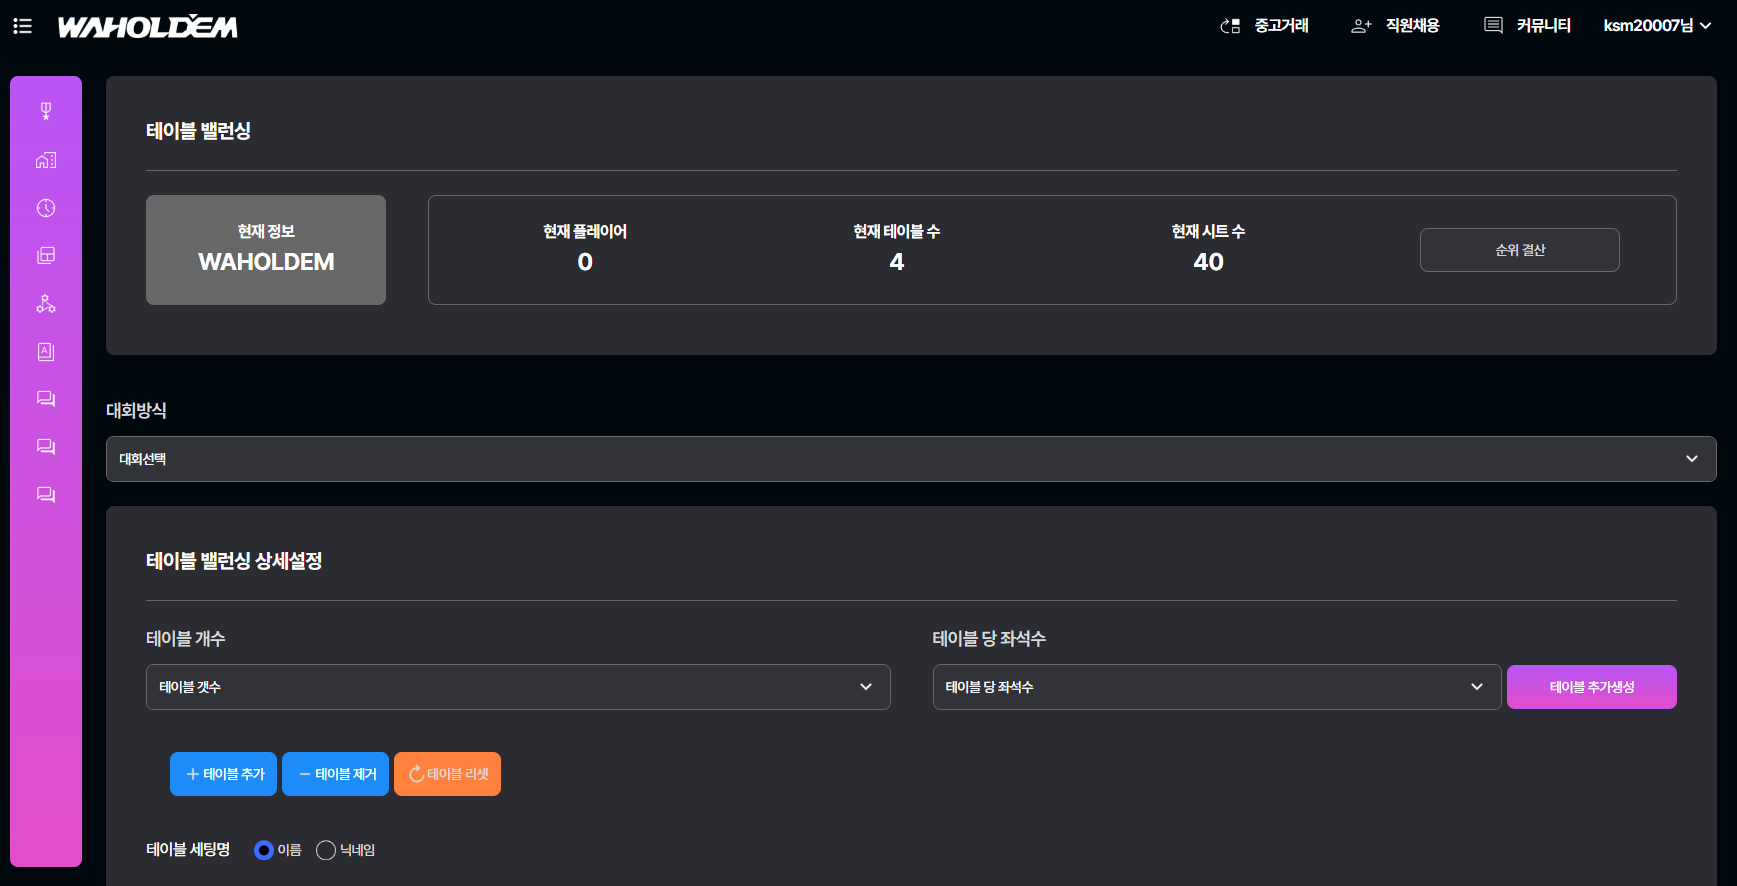Open the 커뮤니티 menu item
The image size is (1737, 886).
[1528, 26]
